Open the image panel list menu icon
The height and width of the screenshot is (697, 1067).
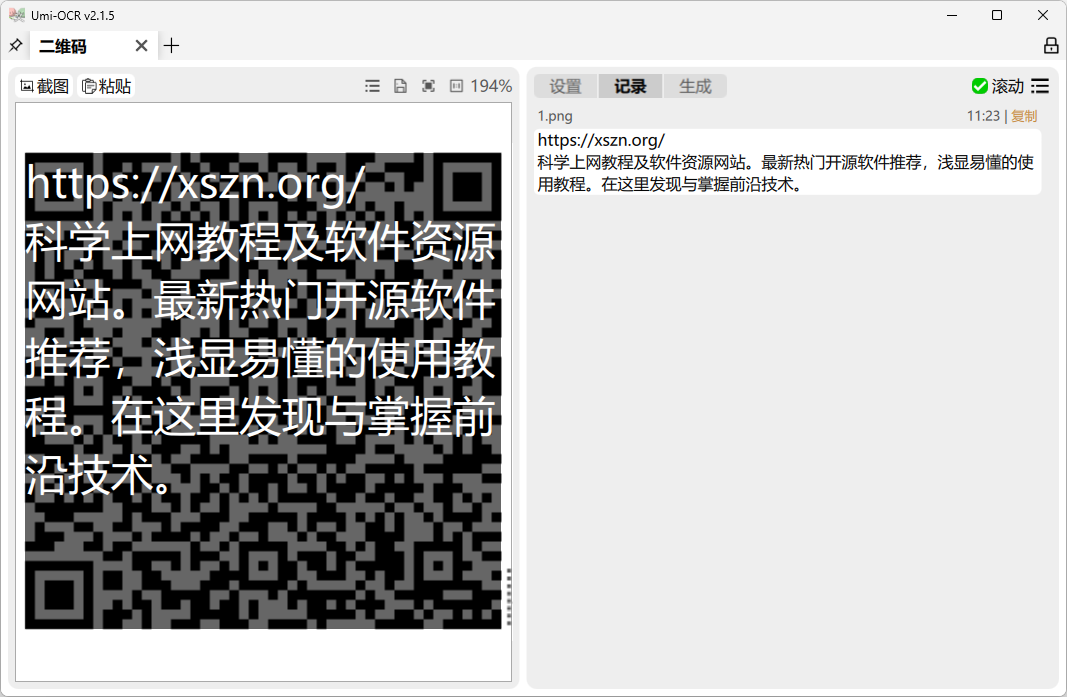click(372, 86)
